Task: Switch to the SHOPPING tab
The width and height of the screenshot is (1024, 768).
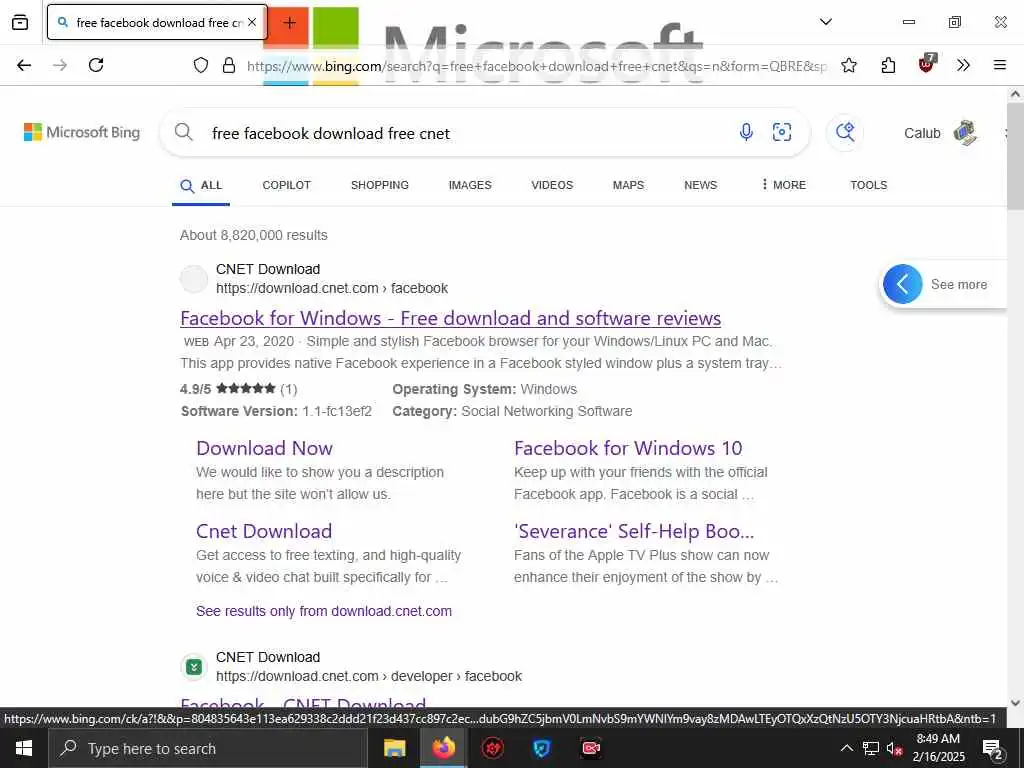Action: point(379,185)
